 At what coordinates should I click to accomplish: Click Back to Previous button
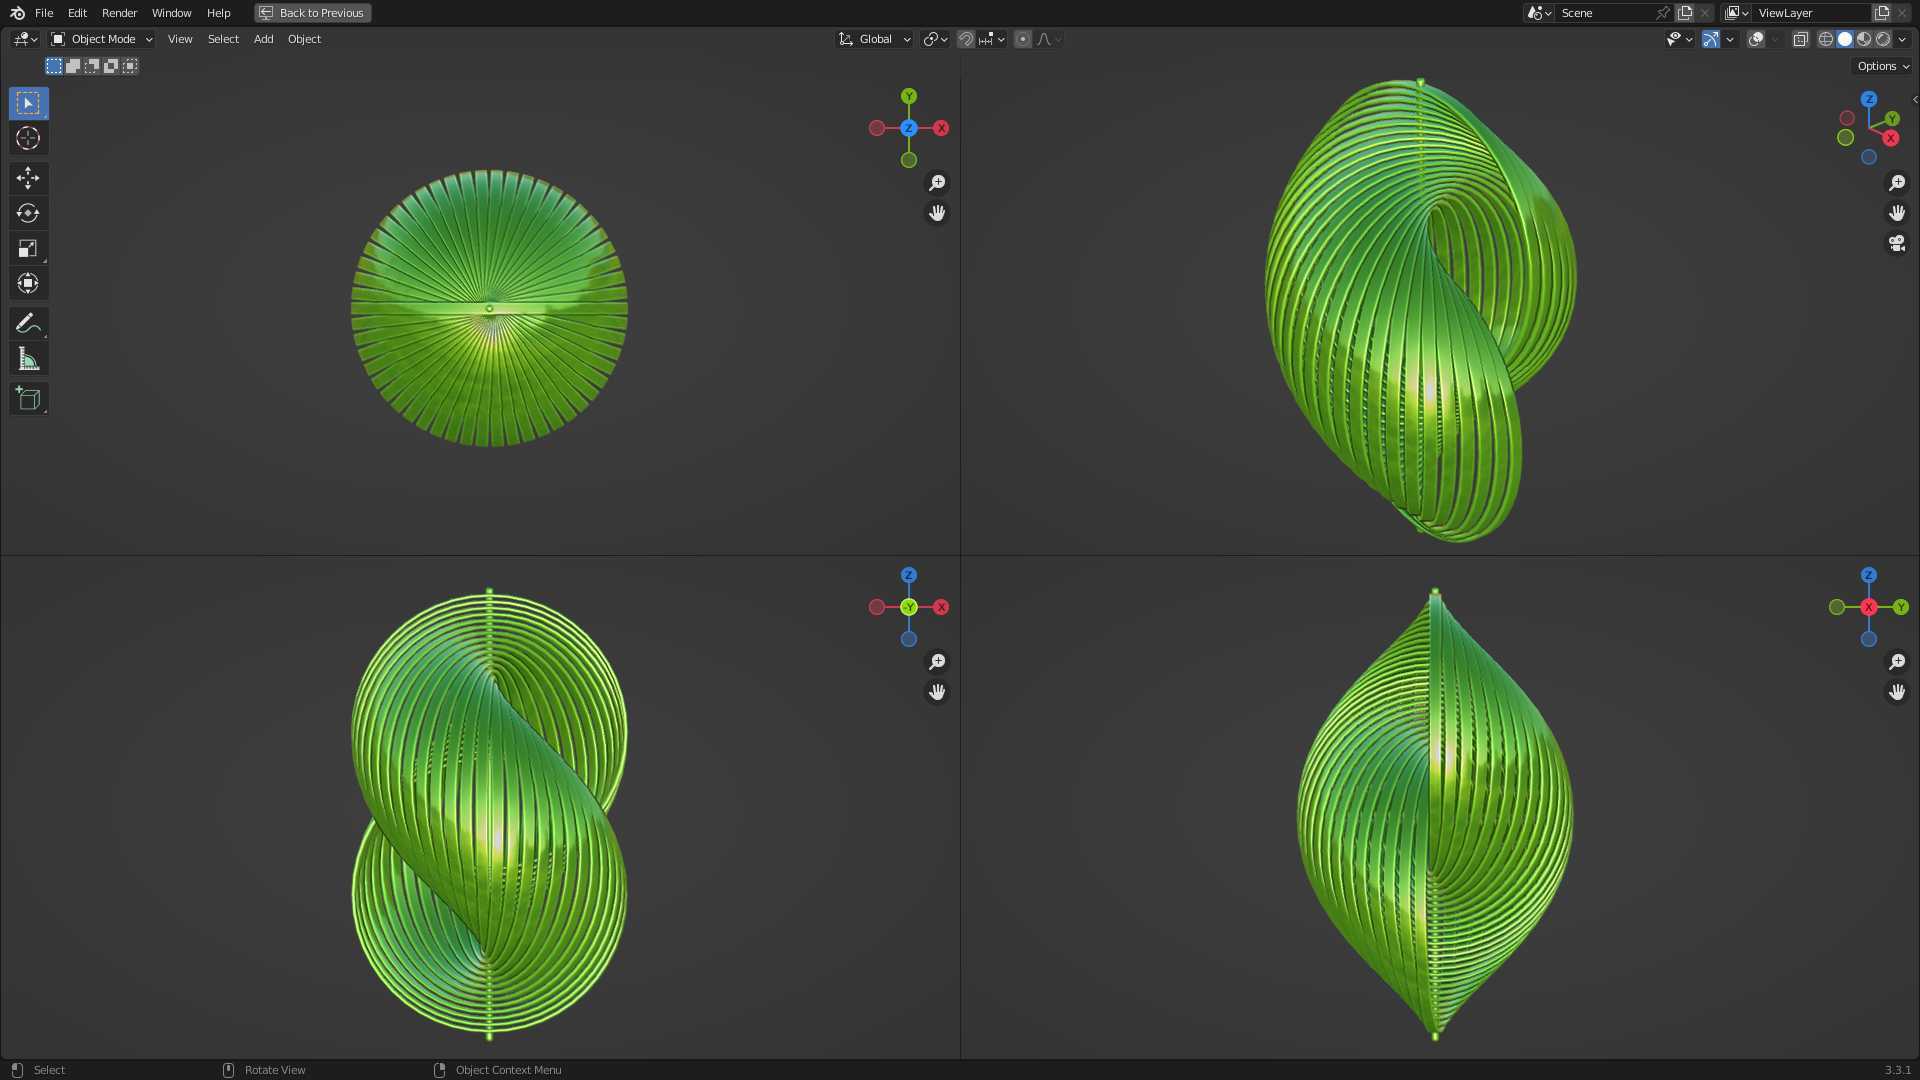[313, 13]
